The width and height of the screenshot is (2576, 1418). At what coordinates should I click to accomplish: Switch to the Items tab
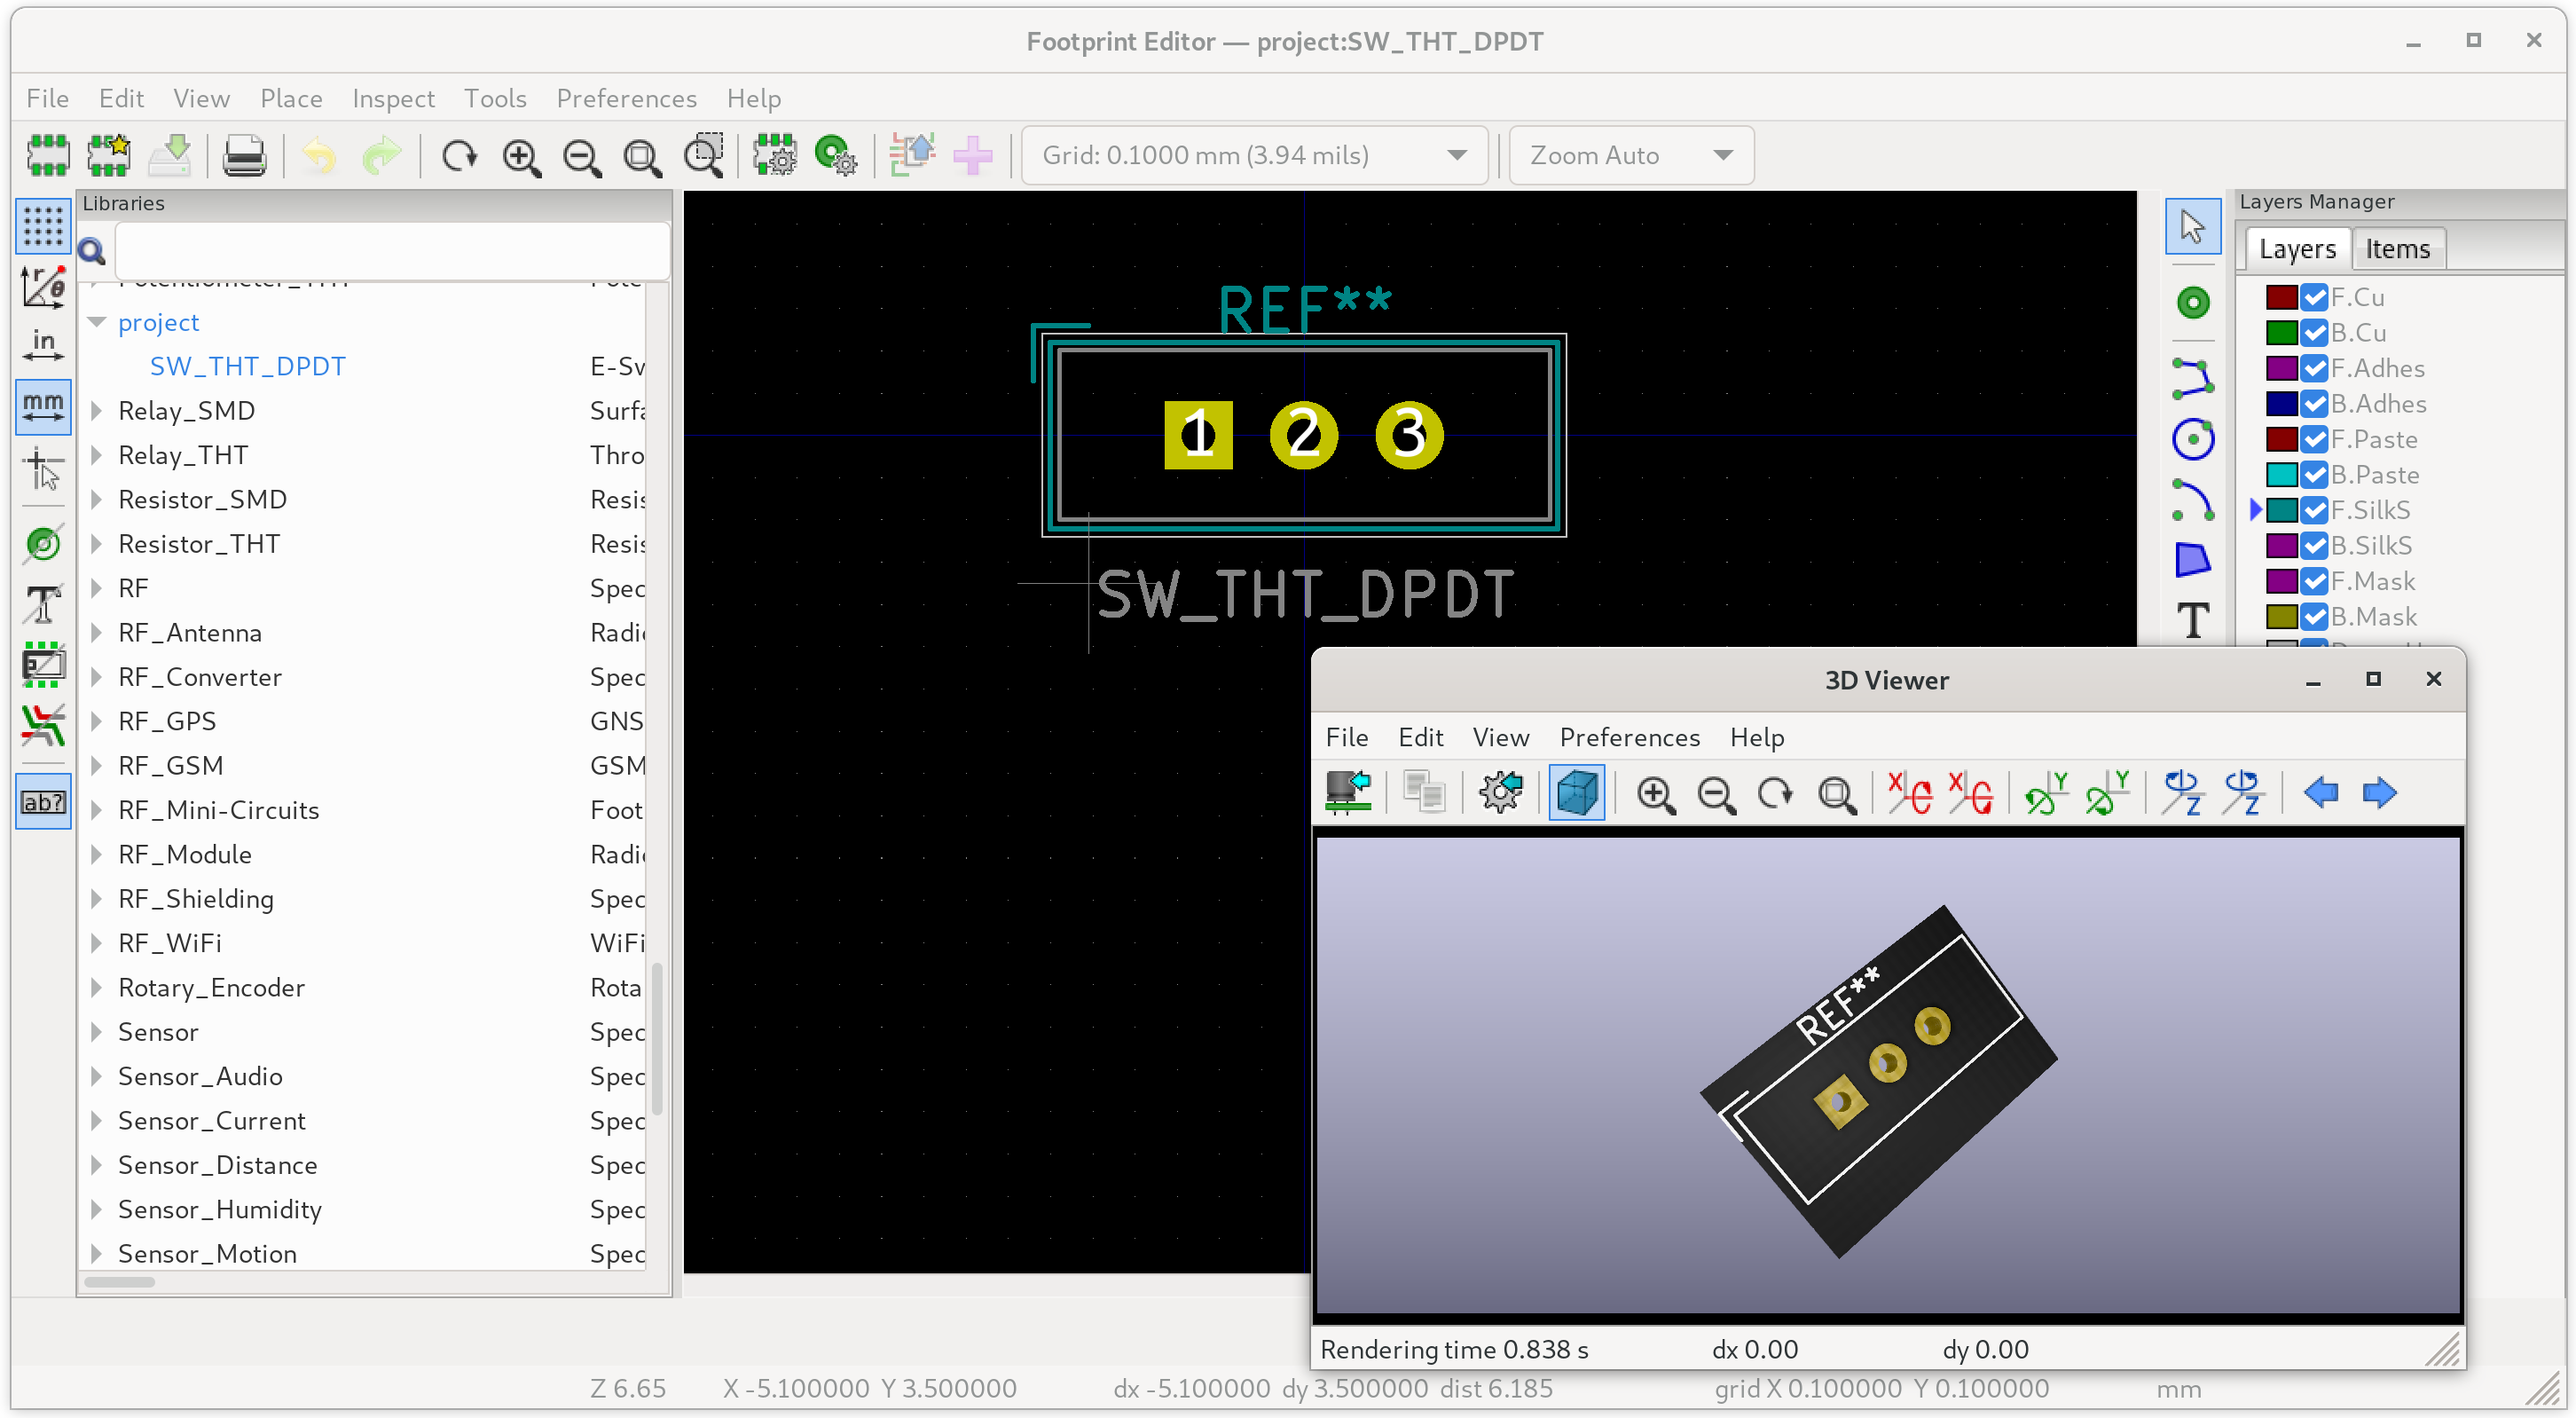click(x=2397, y=249)
